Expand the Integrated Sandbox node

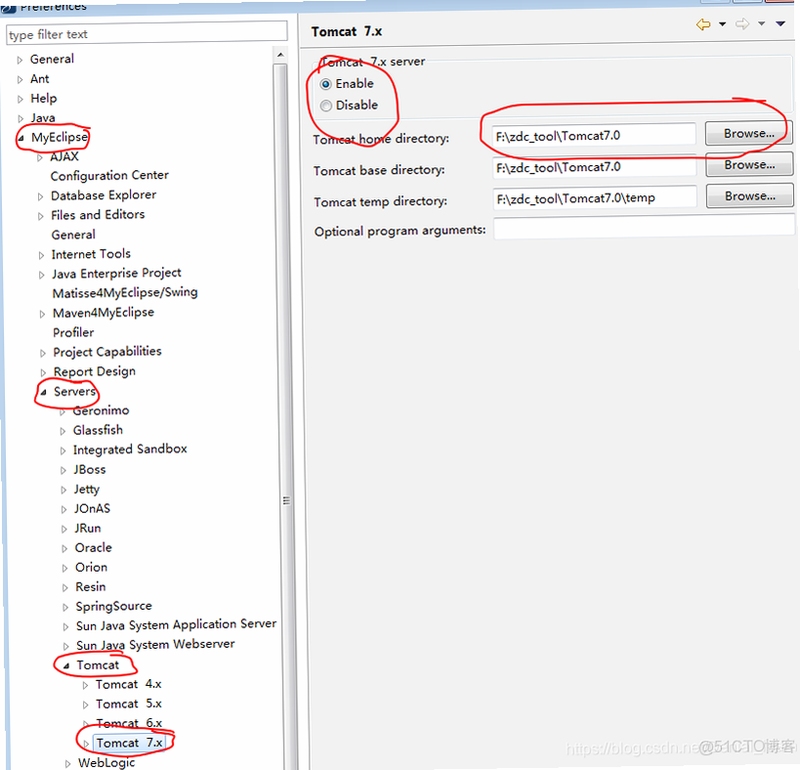(63, 451)
